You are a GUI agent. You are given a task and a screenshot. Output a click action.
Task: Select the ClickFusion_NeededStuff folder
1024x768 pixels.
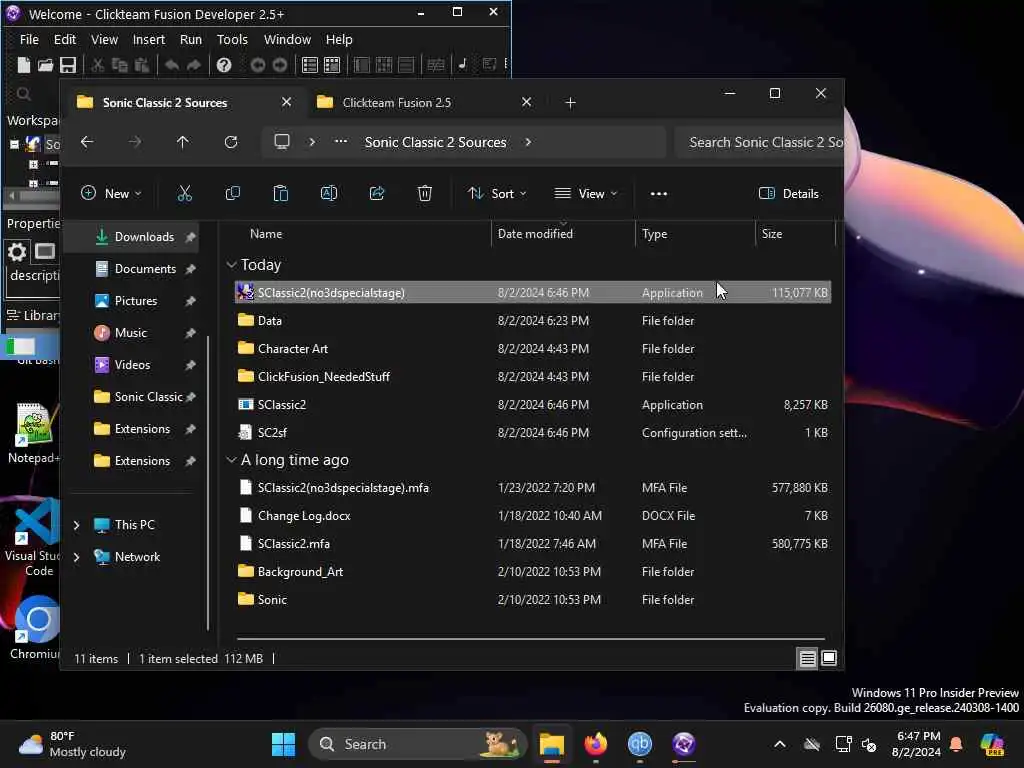tap(533, 377)
